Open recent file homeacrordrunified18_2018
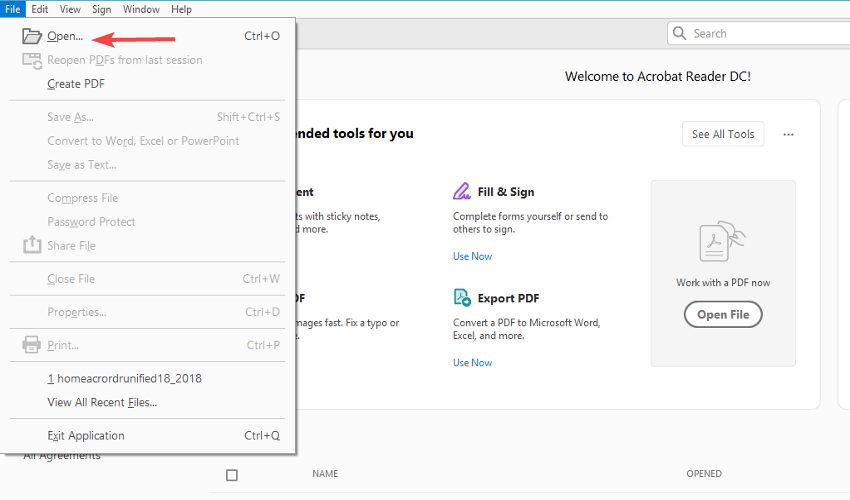The image size is (850, 500). pos(124,379)
